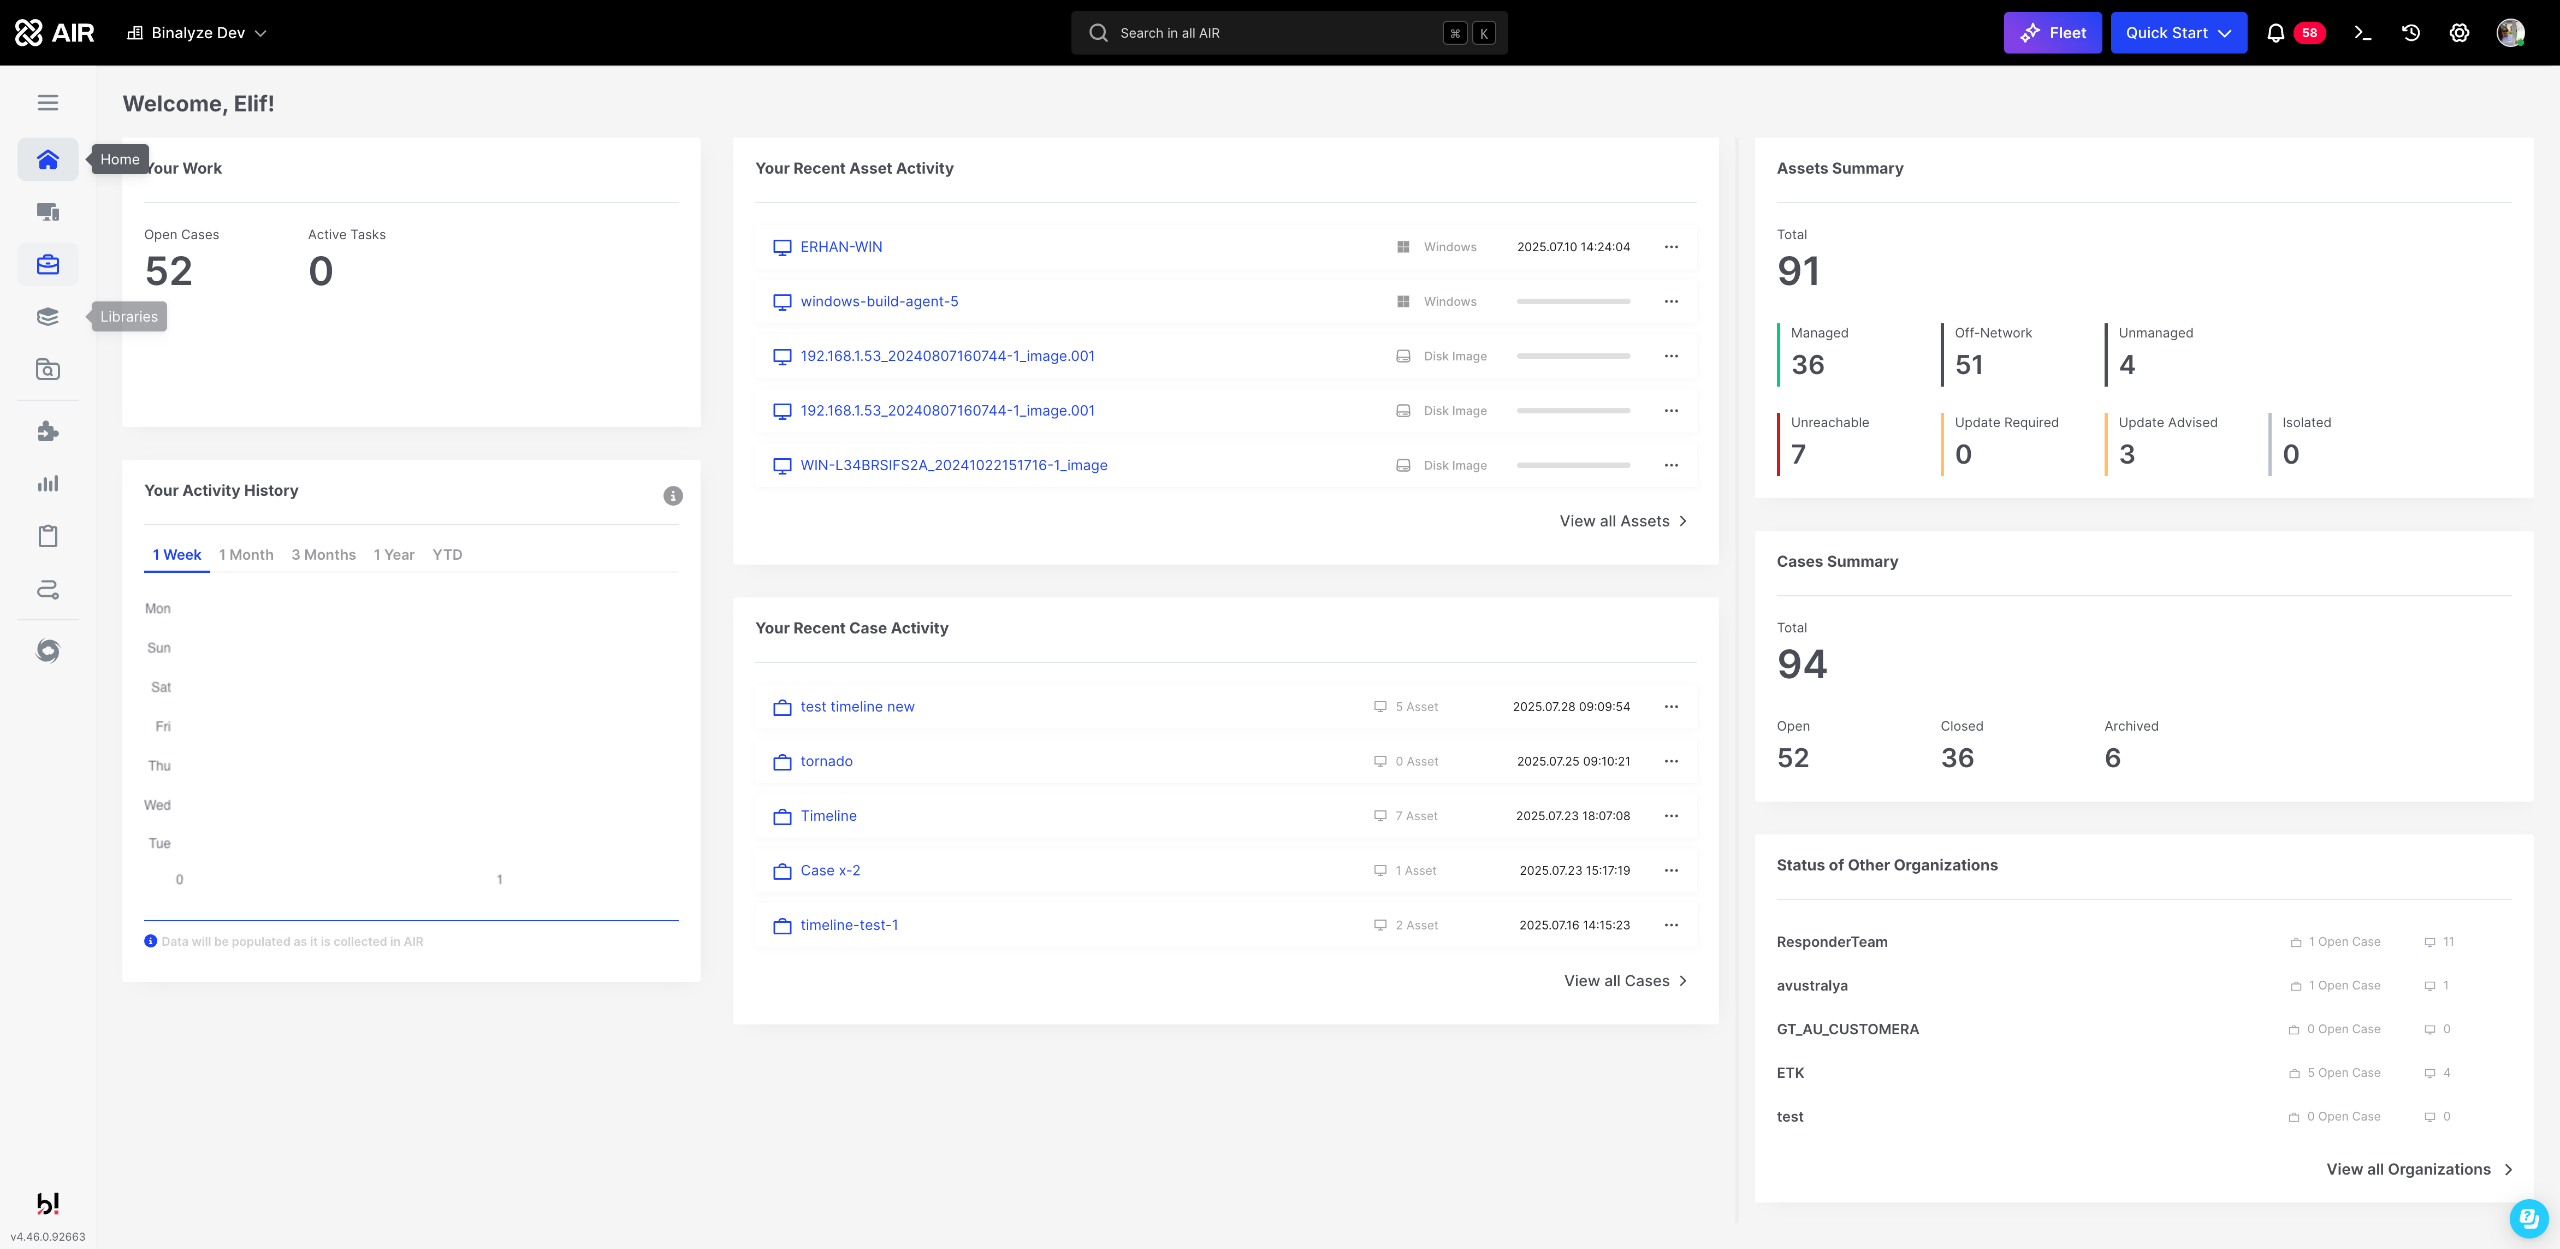Screen dimensions: 2560x1249
Task: Expand the Binalyze Dev organization dropdown
Action: (197, 33)
